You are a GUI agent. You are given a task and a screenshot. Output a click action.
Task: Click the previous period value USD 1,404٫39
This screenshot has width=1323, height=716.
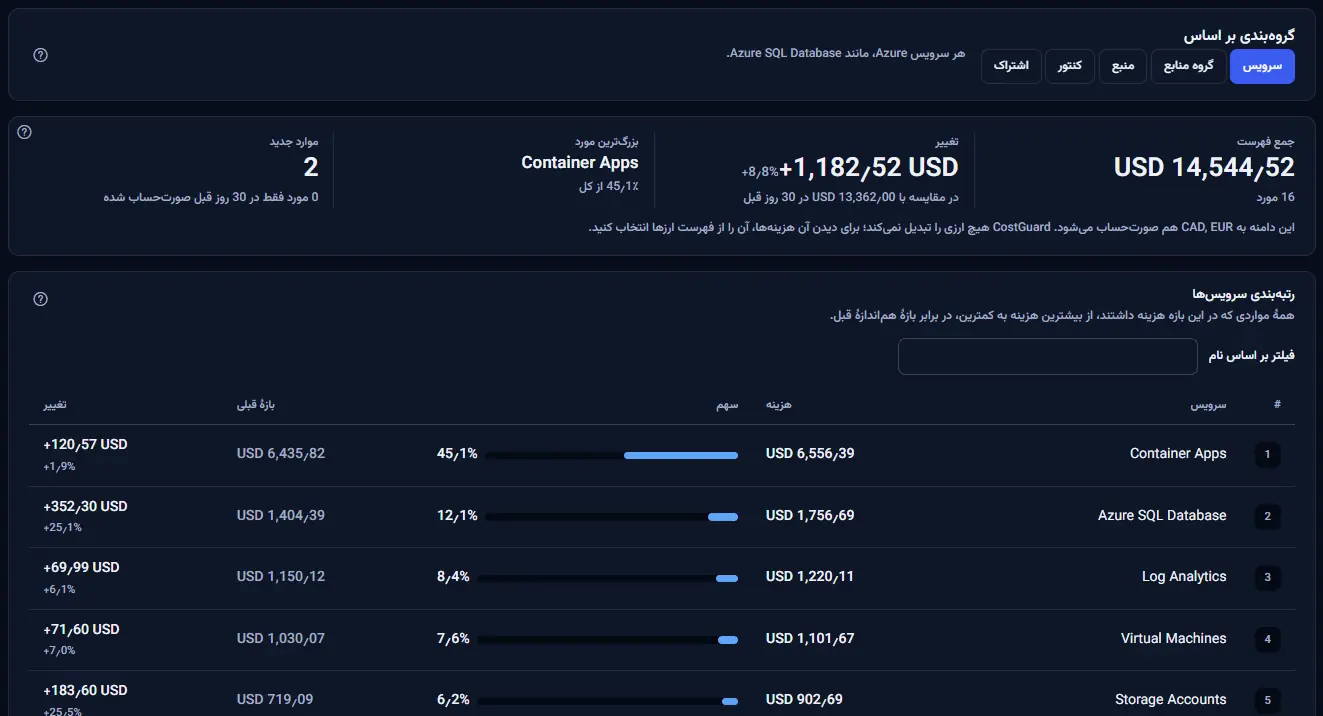point(281,516)
